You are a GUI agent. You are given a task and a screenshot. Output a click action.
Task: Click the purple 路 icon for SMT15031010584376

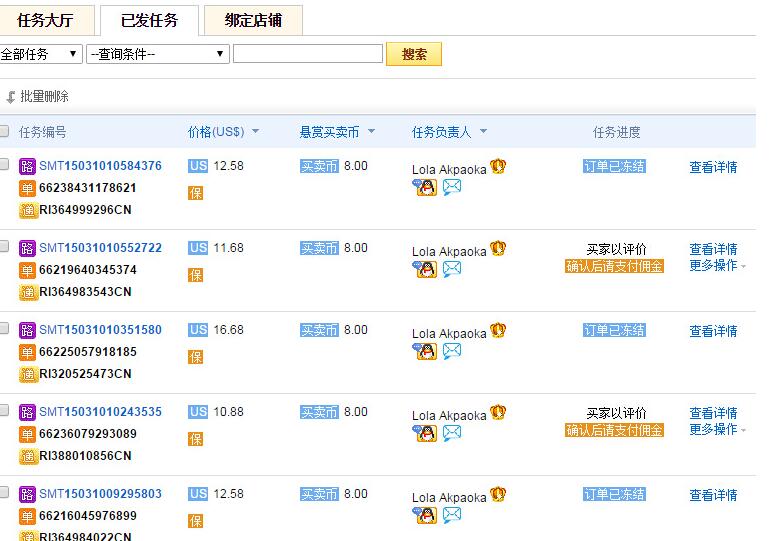[x=27, y=166]
